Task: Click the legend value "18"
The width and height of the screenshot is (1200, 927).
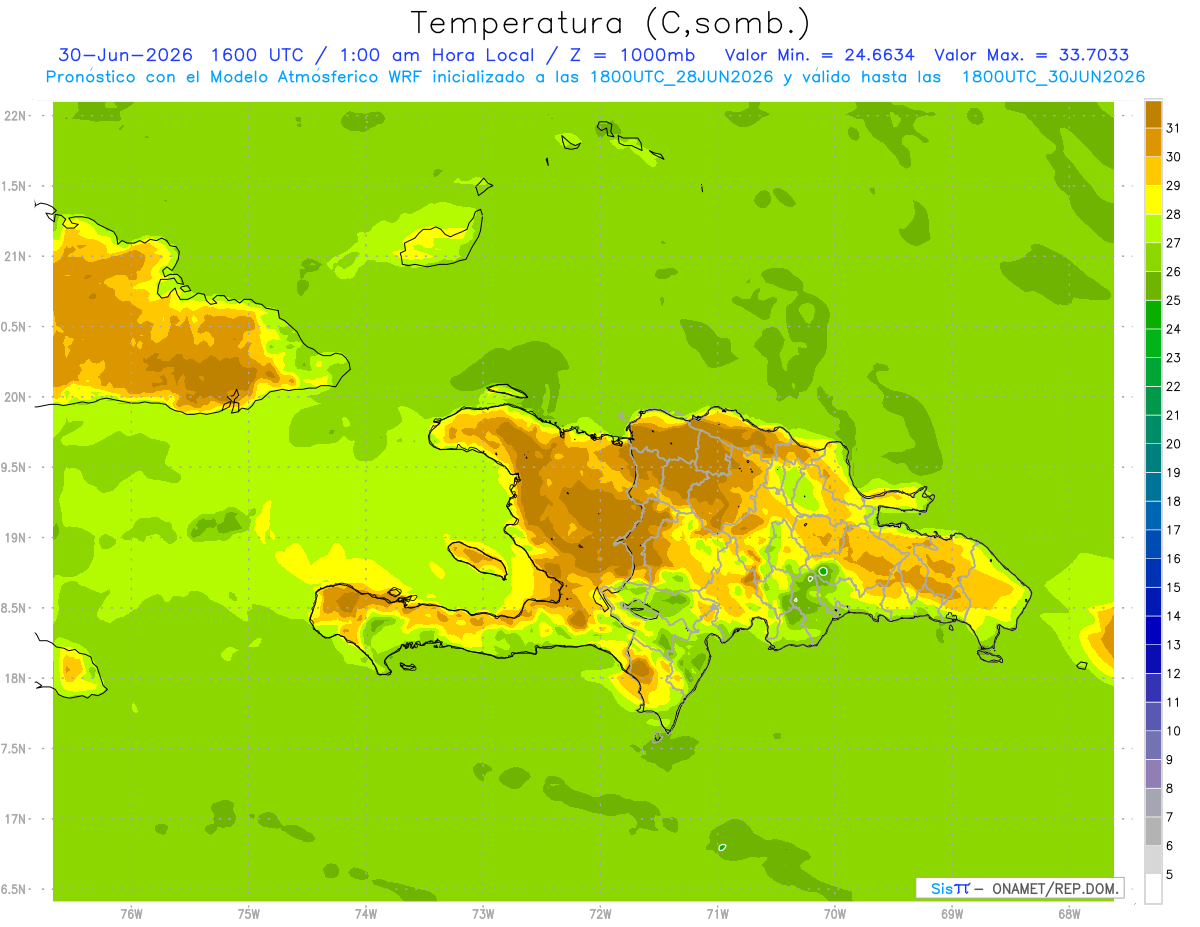Action: click(x=1174, y=501)
